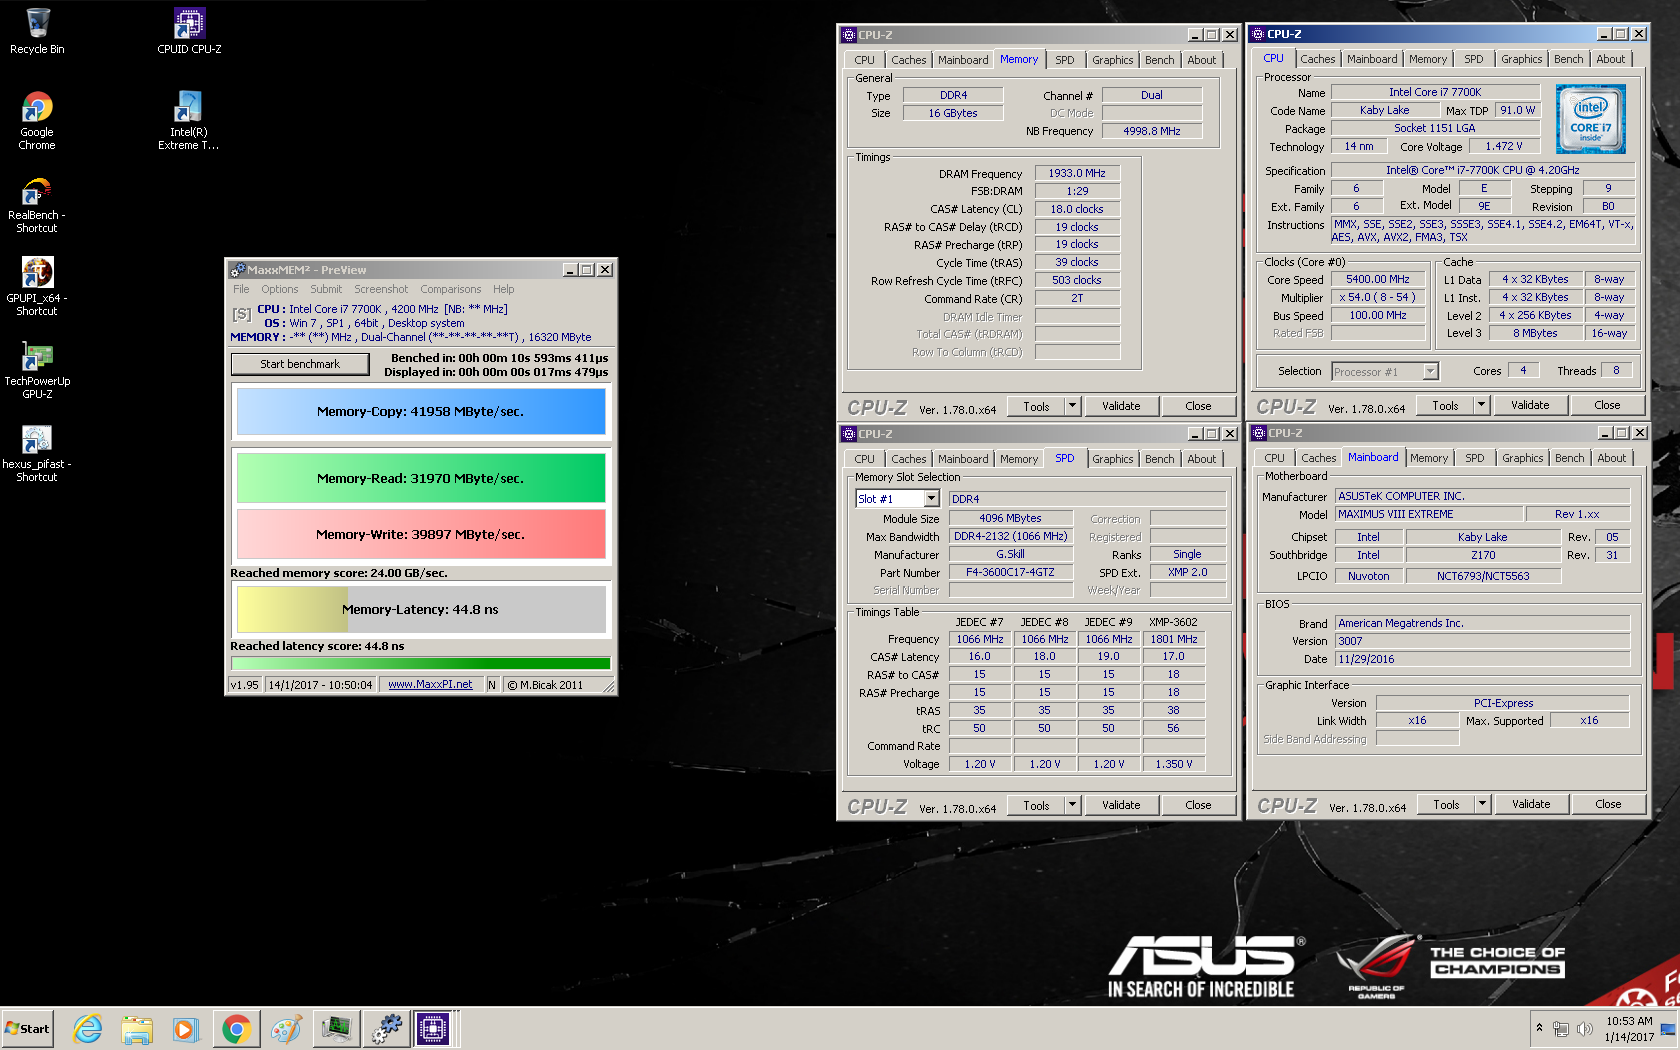Open the GPUPI_x64 shortcut on desktop
Viewport: 1680px width, 1050px height.
tap(37, 287)
